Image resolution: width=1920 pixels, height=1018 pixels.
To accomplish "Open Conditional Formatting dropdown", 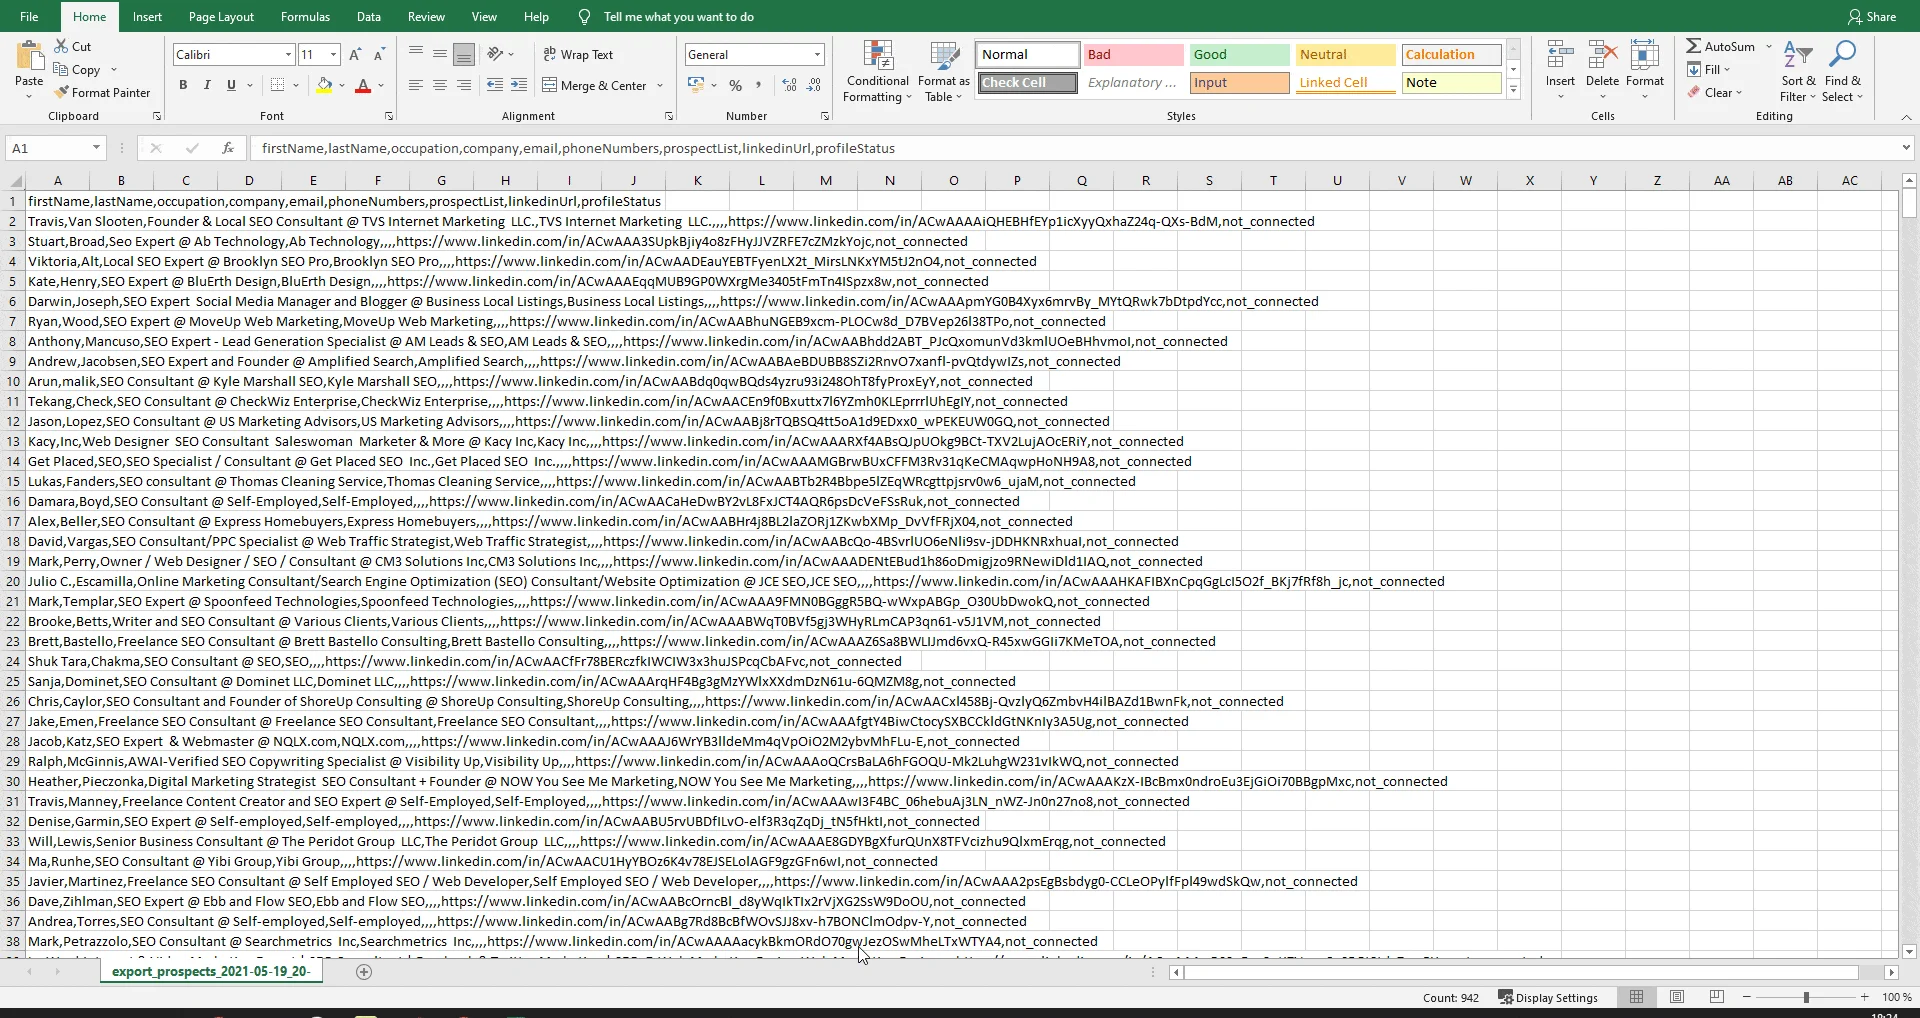I will point(877,71).
